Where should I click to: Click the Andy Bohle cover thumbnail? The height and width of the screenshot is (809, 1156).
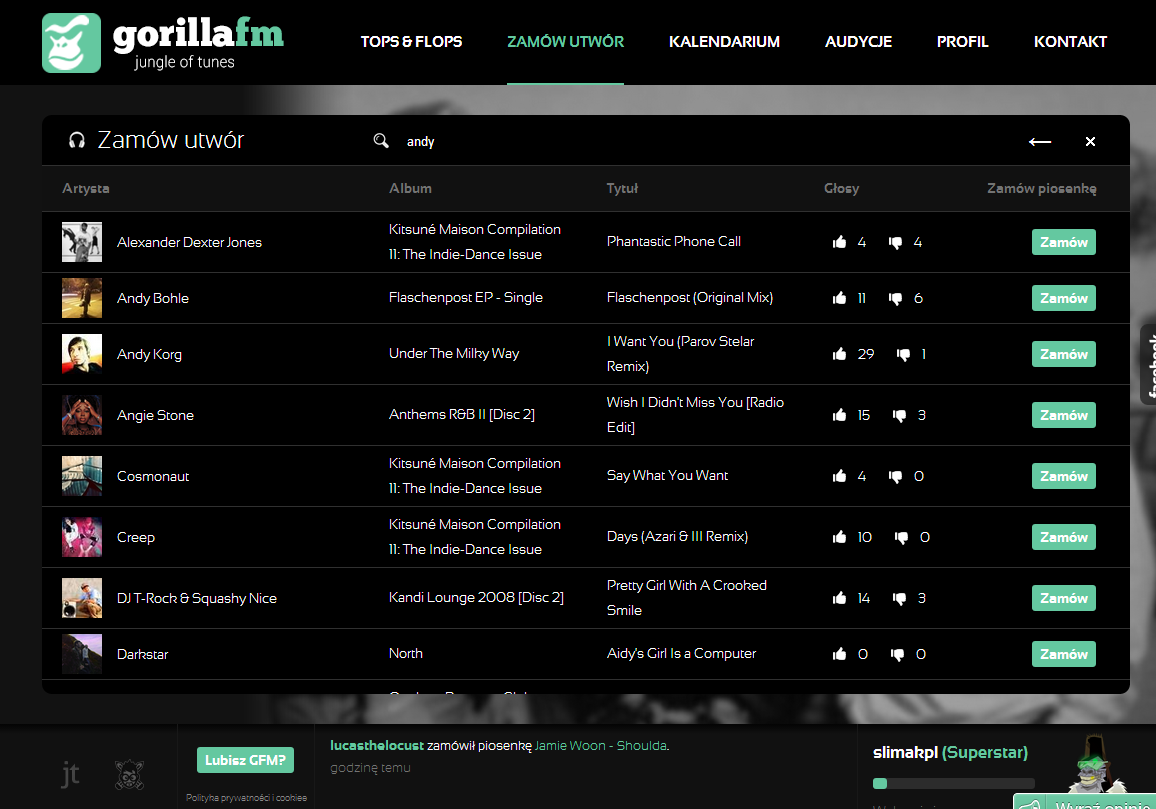tap(82, 298)
